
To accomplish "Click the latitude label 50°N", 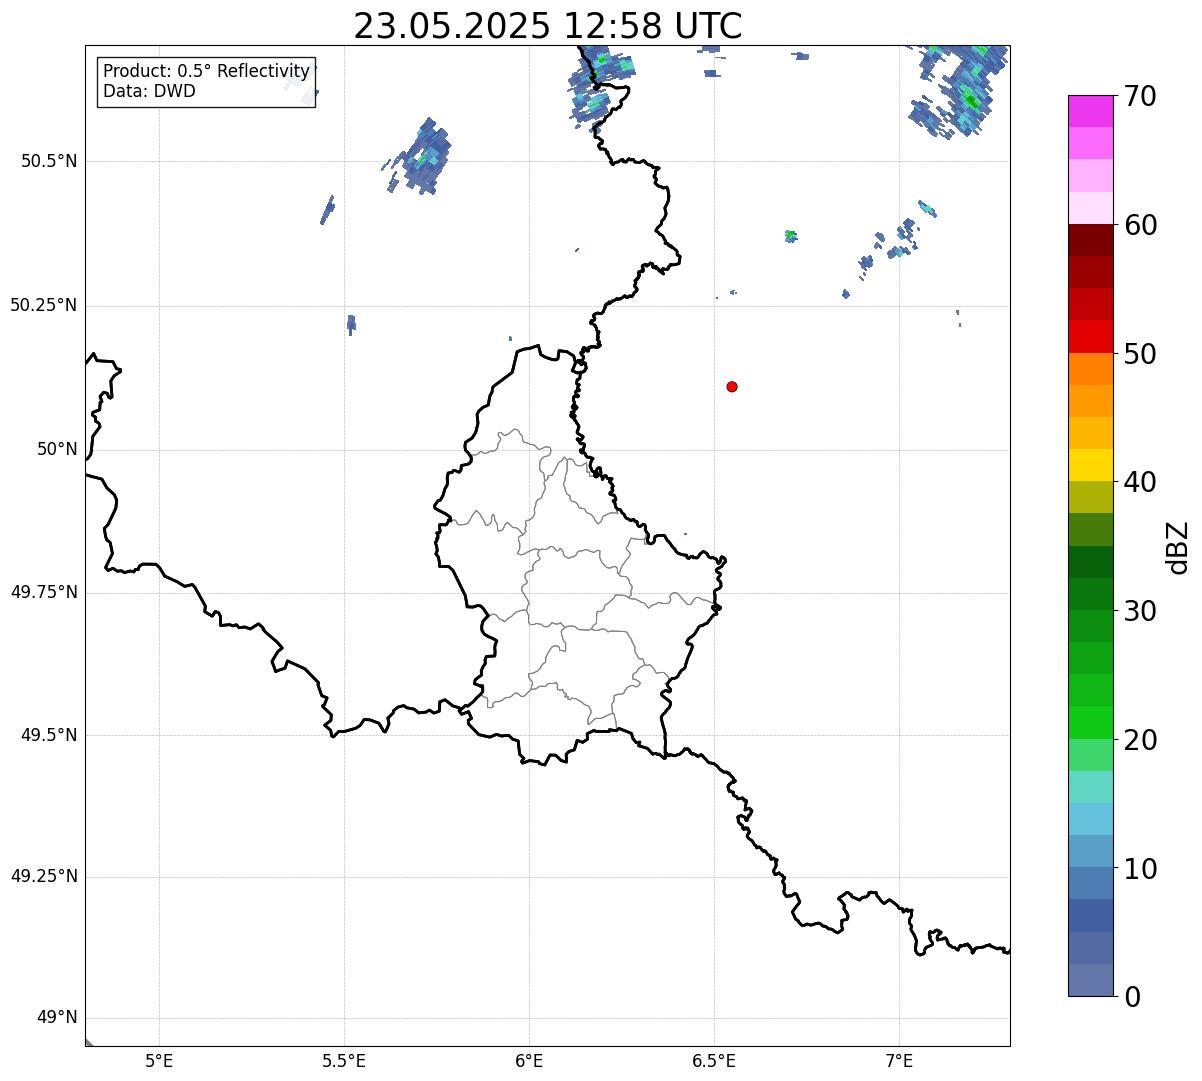I will [57, 450].
